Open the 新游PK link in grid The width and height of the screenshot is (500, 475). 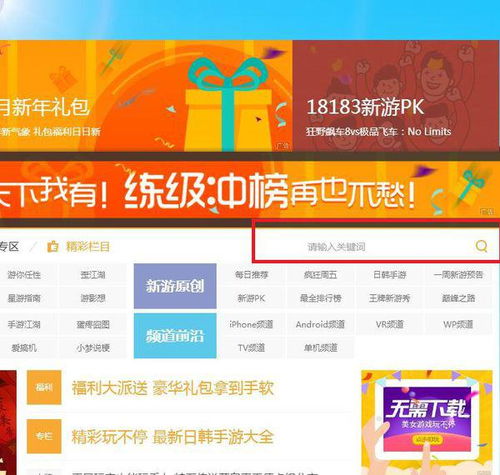coord(251,298)
